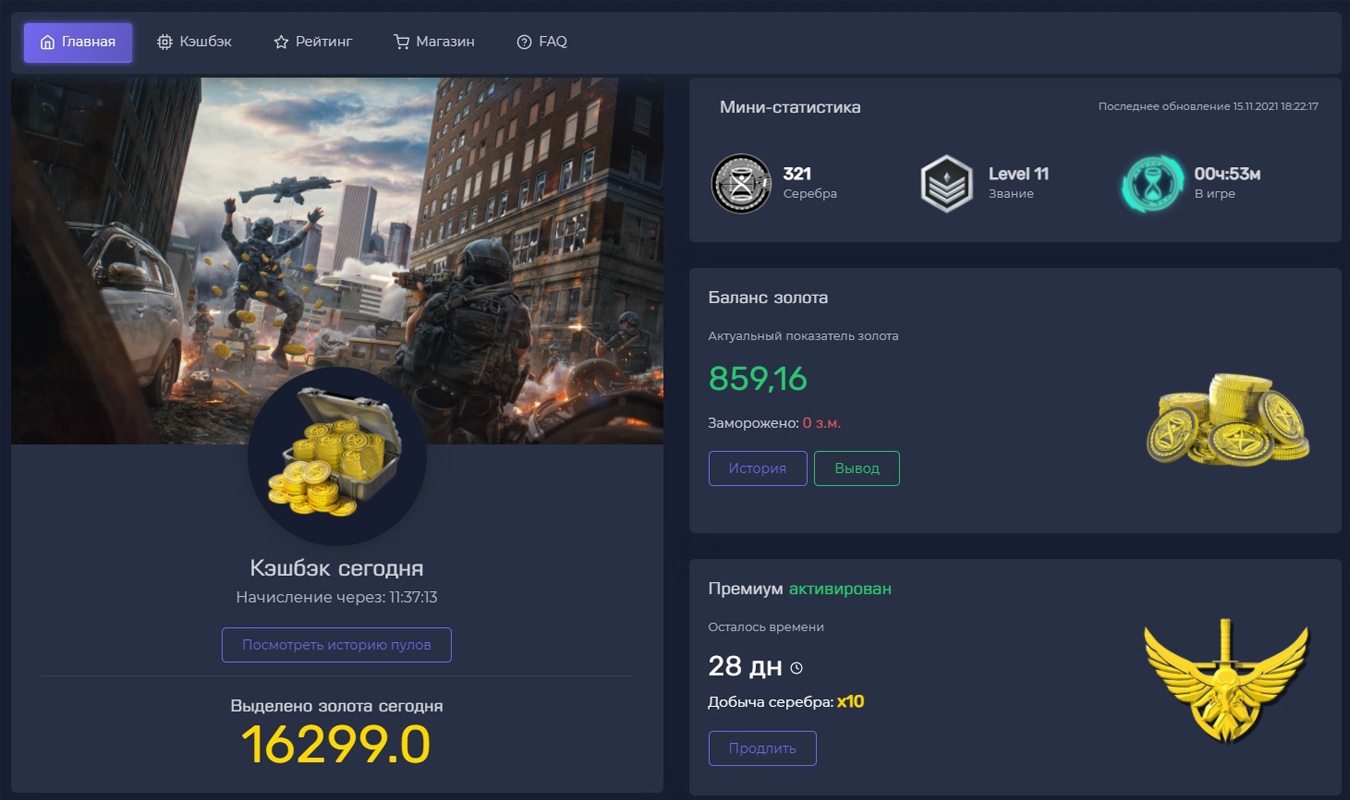This screenshot has width=1350, height=800.
Task: Open the Кэшбэк menu tab
Action: pyautogui.click(x=195, y=42)
